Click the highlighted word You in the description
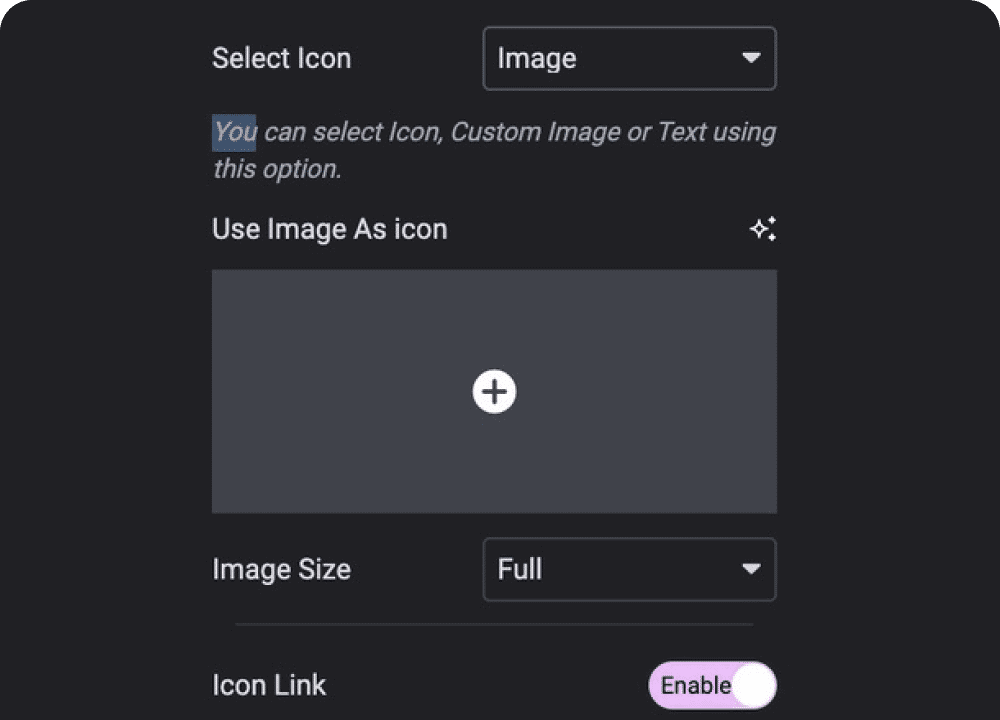Image resolution: width=1000 pixels, height=720 pixels. [x=234, y=132]
